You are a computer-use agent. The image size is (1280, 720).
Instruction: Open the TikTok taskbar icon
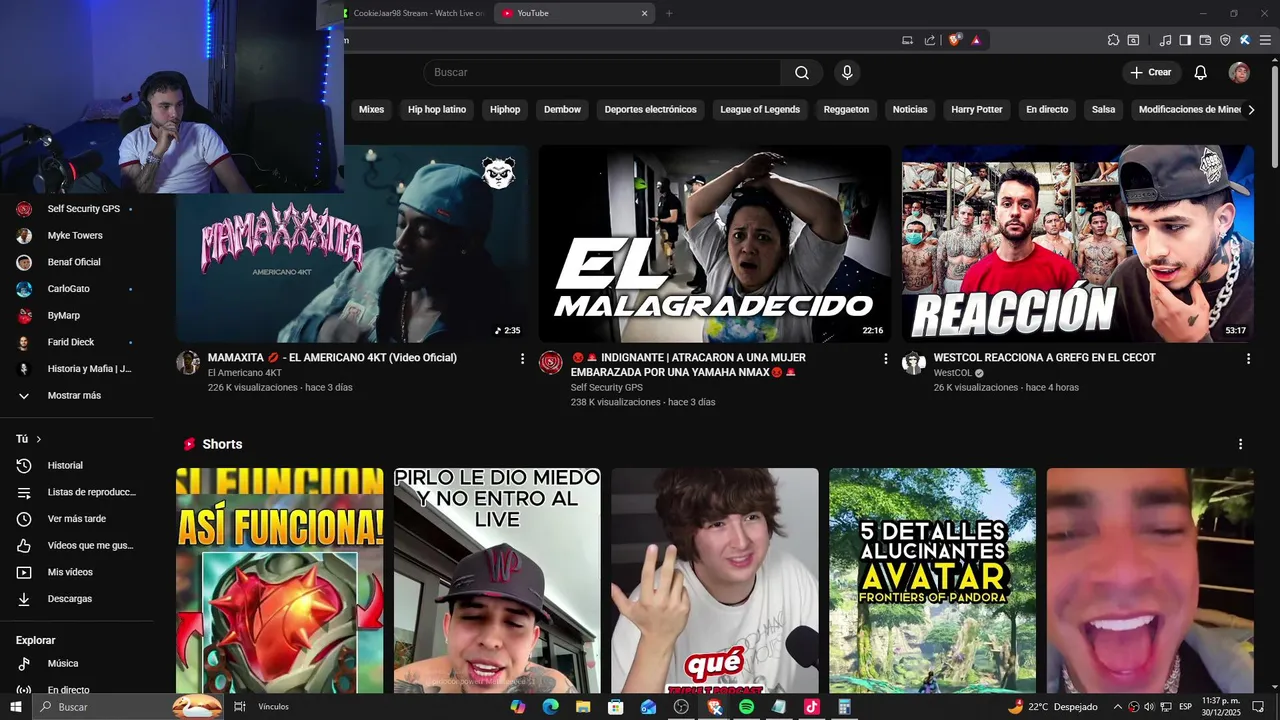(811, 707)
